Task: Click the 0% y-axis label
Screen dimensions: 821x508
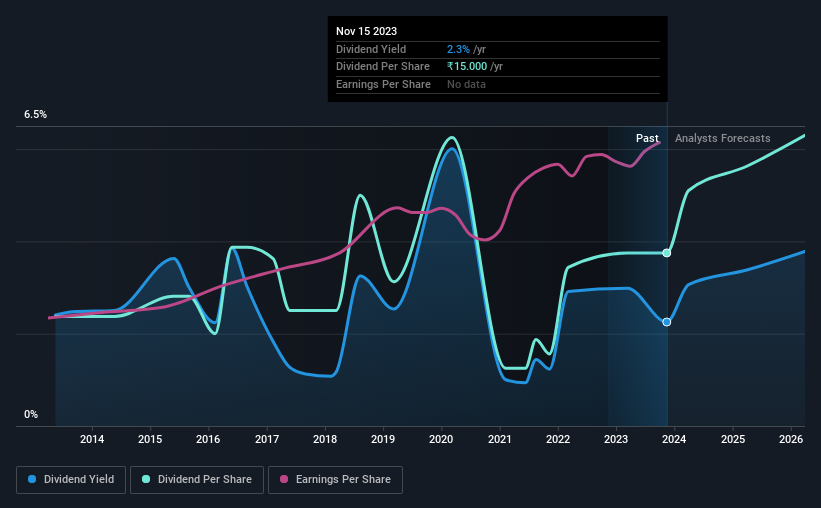Action: point(31,414)
